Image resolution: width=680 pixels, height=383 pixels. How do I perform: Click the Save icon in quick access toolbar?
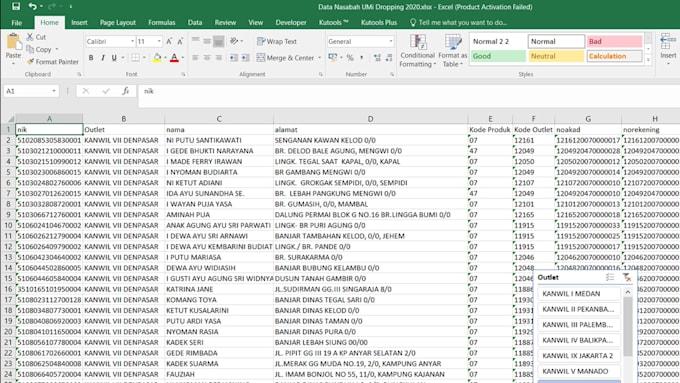pos(16,6)
